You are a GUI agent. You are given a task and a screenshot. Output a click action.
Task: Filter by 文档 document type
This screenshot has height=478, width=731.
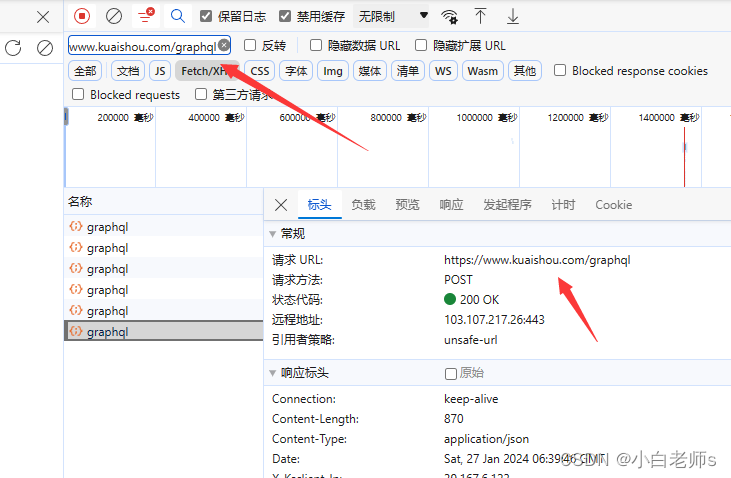click(x=128, y=71)
